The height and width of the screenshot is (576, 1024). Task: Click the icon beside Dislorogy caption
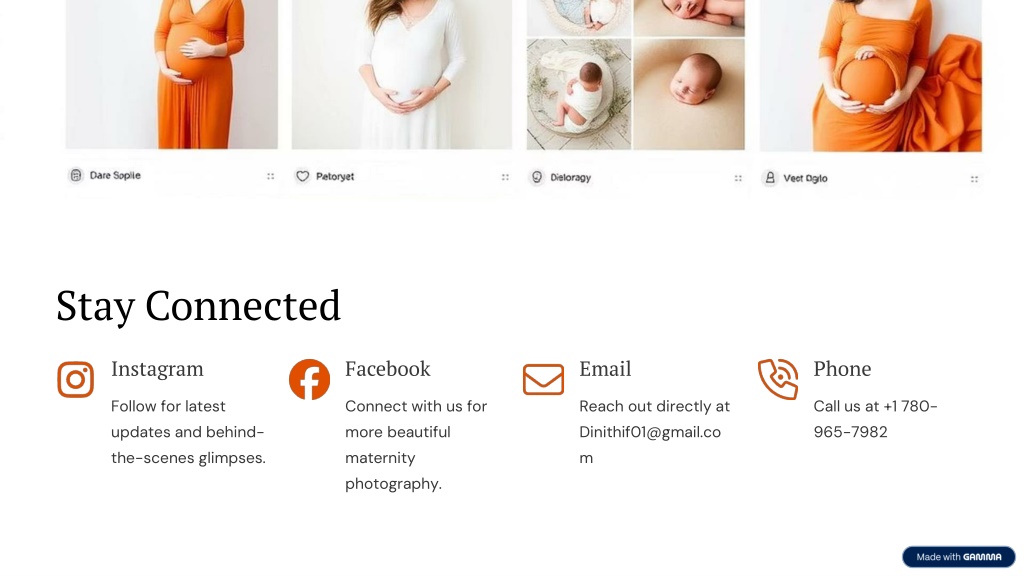tap(537, 177)
